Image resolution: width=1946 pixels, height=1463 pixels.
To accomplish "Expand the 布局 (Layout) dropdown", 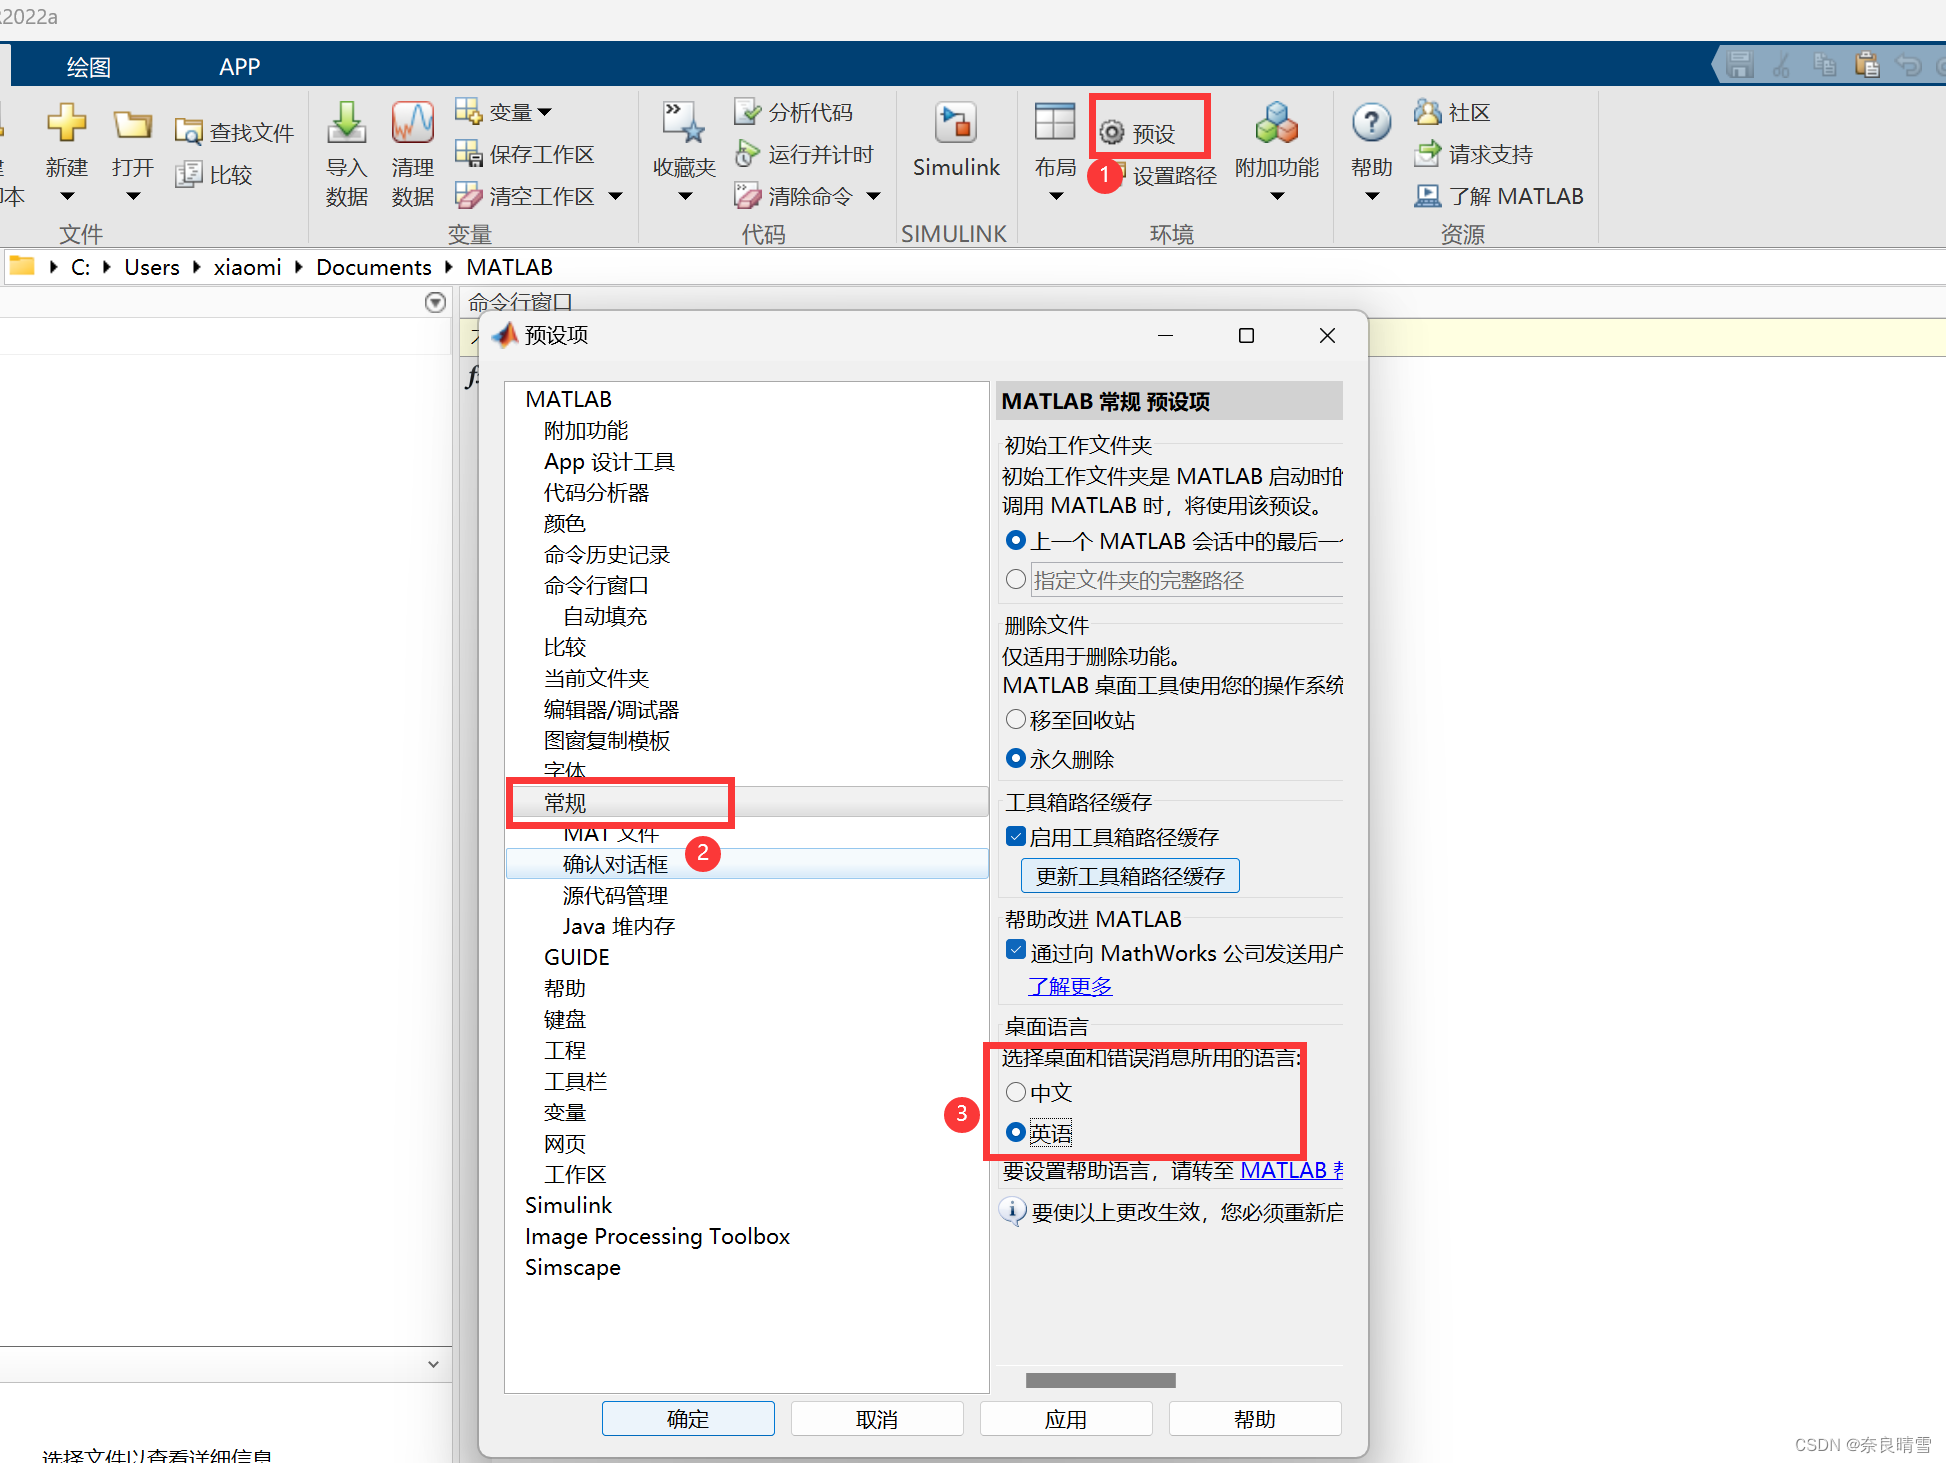I will point(1054,196).
